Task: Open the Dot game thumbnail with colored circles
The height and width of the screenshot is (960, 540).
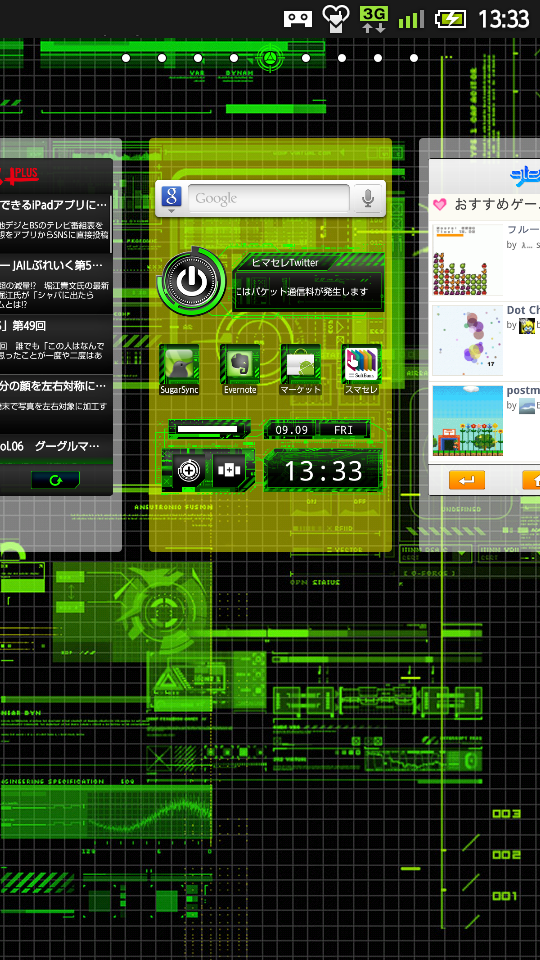Action: click(468, 341)
